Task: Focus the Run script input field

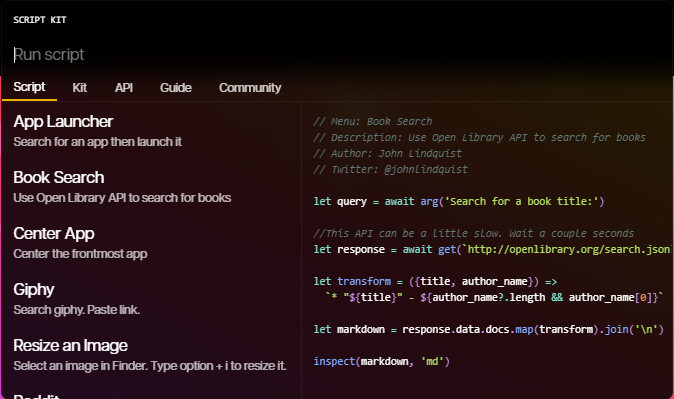Action: tap(337, 55)
